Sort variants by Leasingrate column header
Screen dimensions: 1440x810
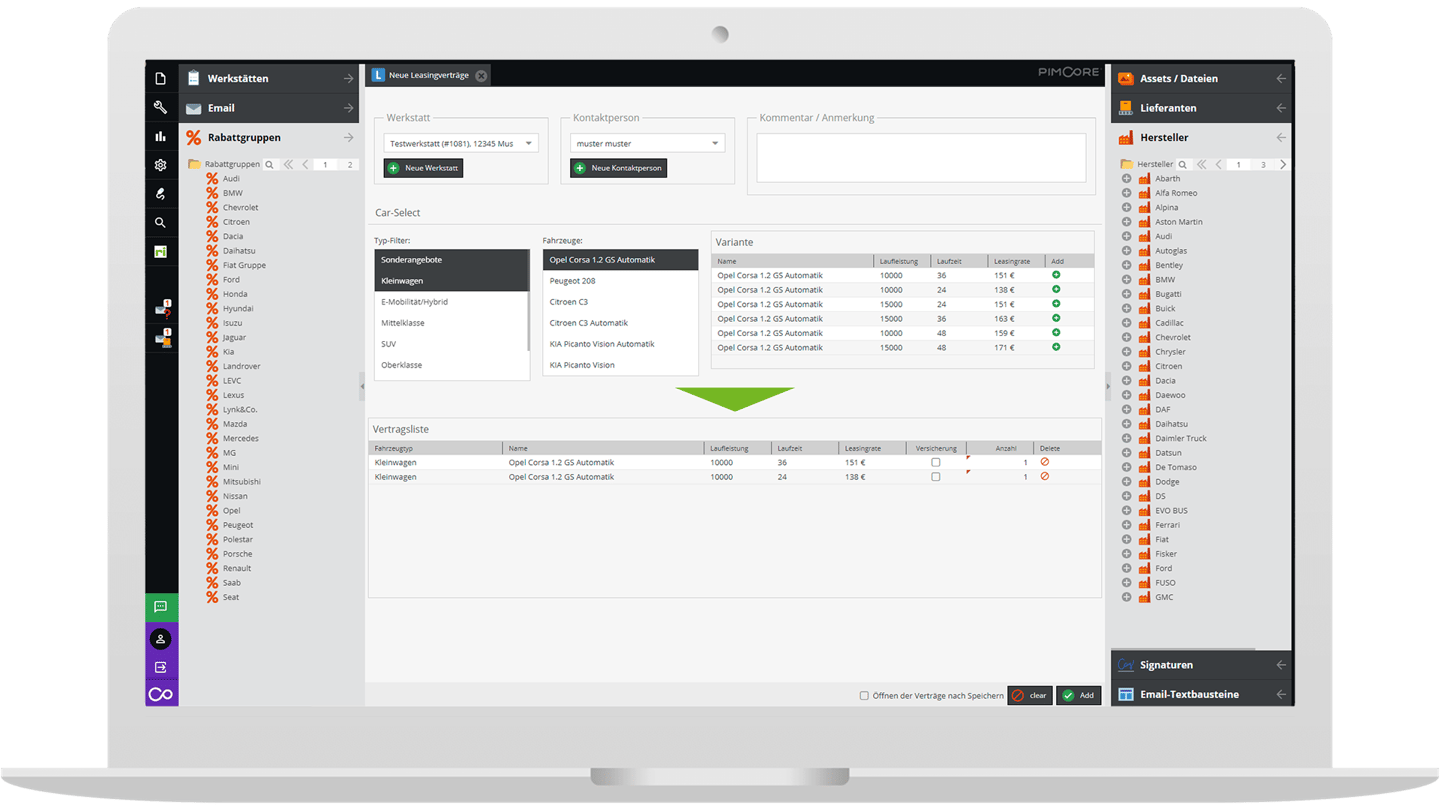pyautogui.click(x=1015, y=261)
